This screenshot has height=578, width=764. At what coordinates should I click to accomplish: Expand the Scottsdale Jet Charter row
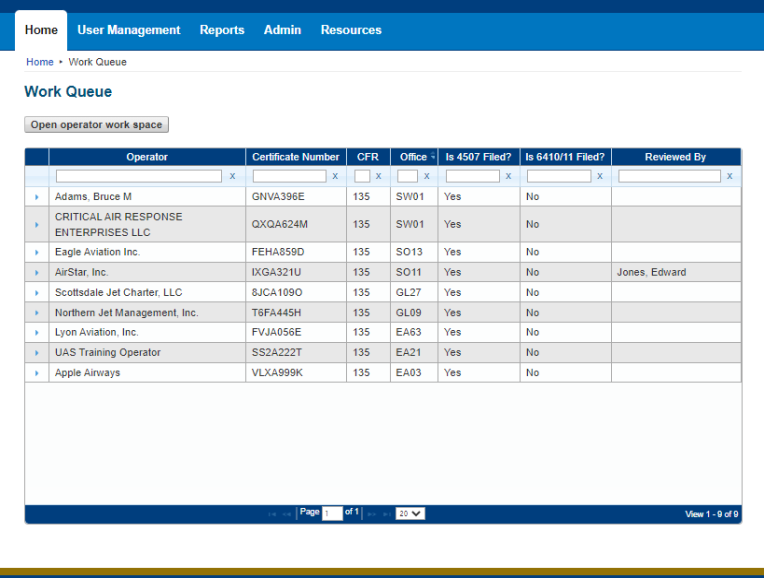pos(37,293)
